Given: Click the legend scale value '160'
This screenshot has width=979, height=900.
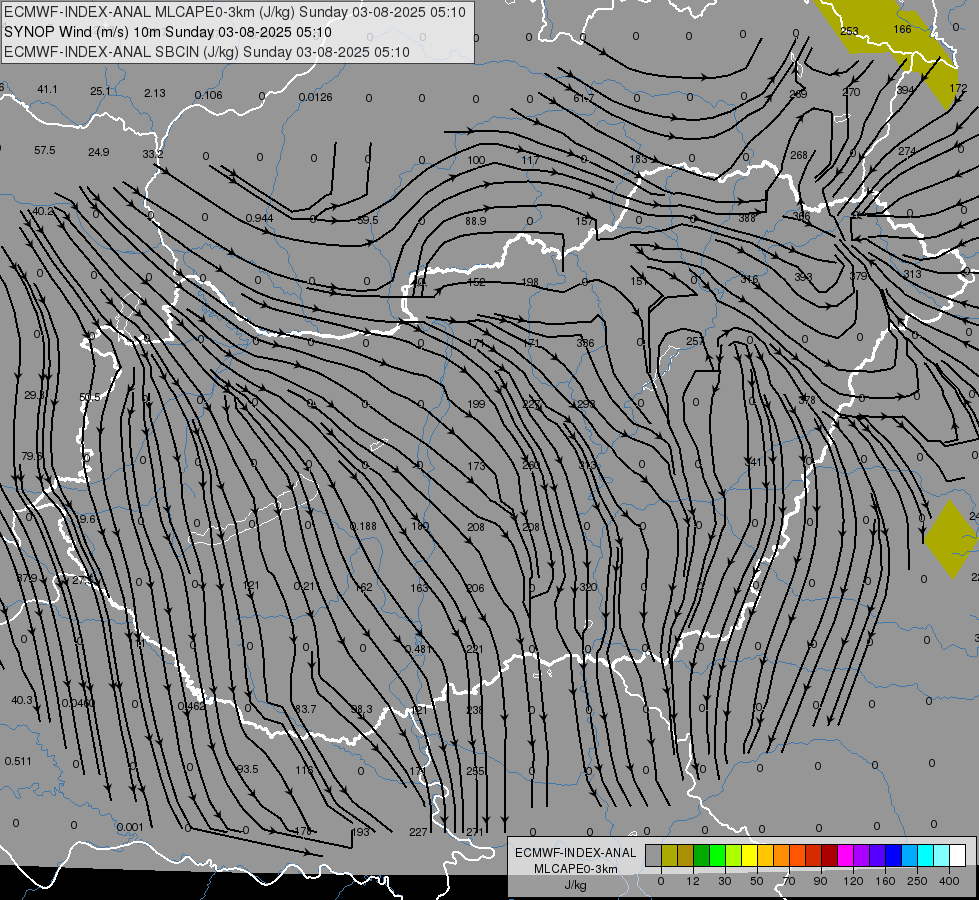Looking at the screenshot, I should pyautogui.click(x=885, y=881).
